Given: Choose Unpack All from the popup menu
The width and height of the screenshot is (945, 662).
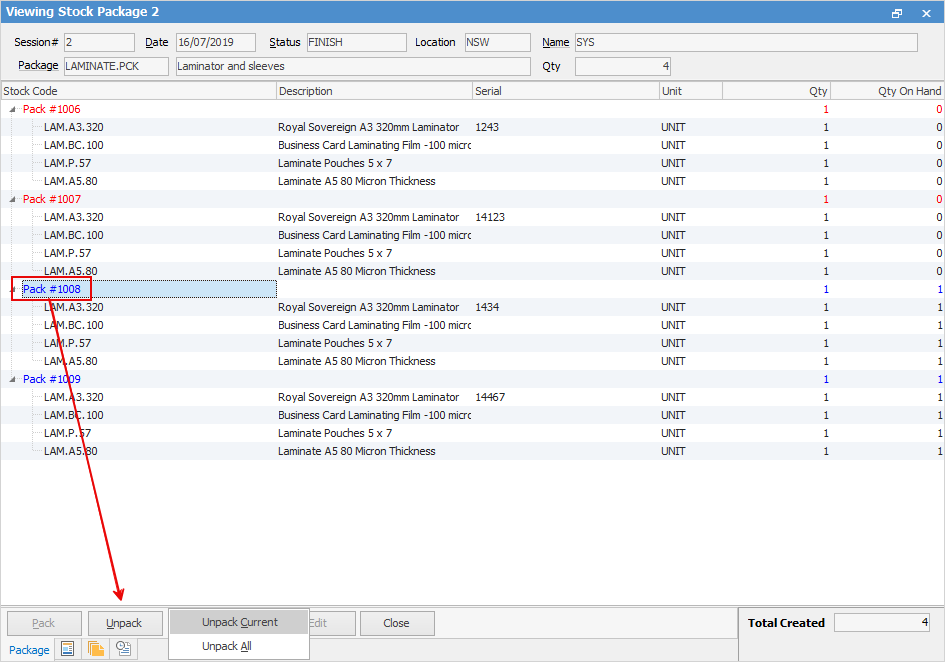Looking at the screenshot, I should tap(239, 646).
